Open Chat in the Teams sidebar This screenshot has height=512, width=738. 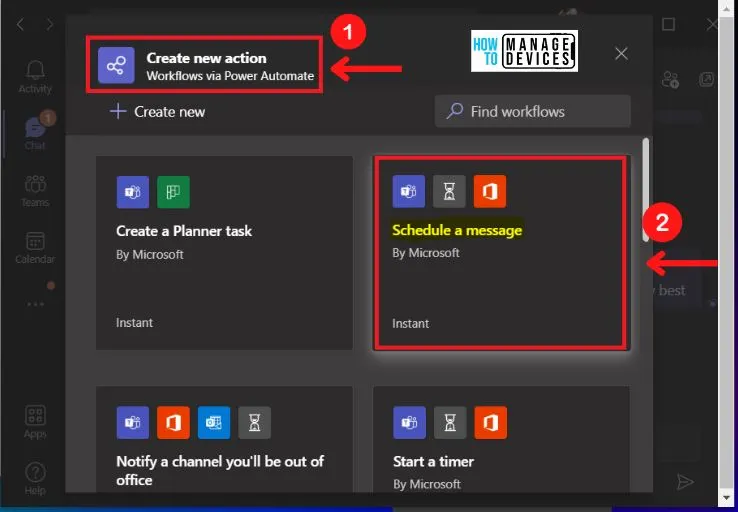[35, 133]
